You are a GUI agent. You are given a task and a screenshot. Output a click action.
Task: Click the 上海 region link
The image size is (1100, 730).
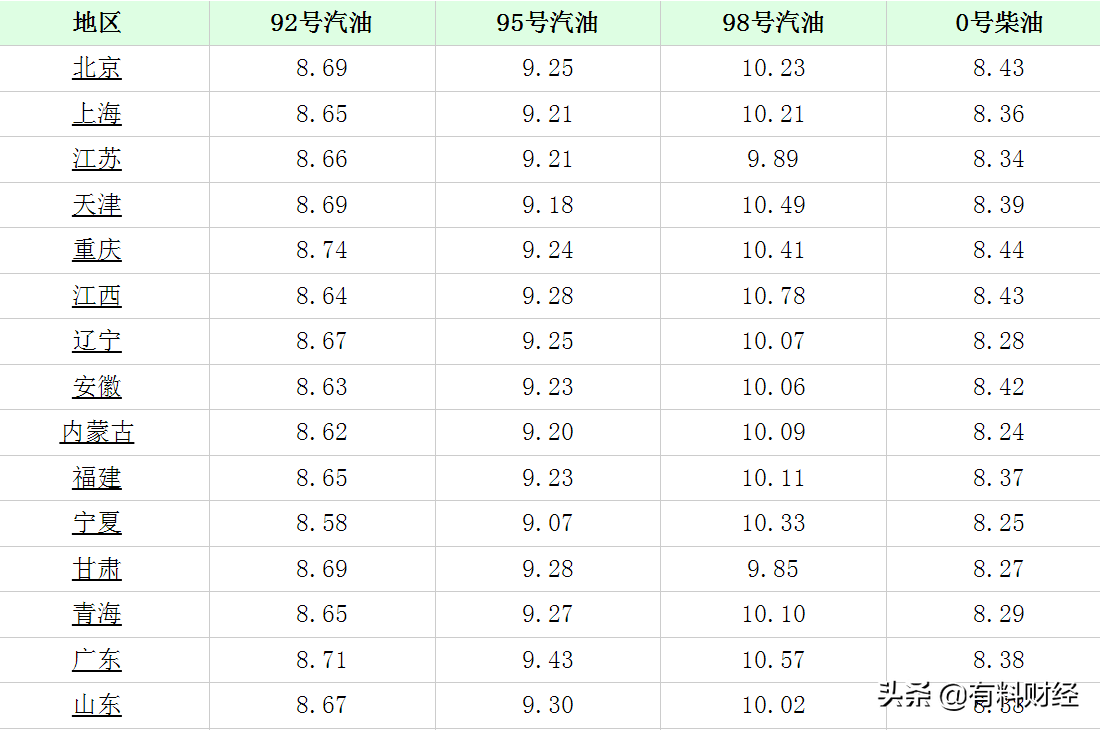coord(97,114)
